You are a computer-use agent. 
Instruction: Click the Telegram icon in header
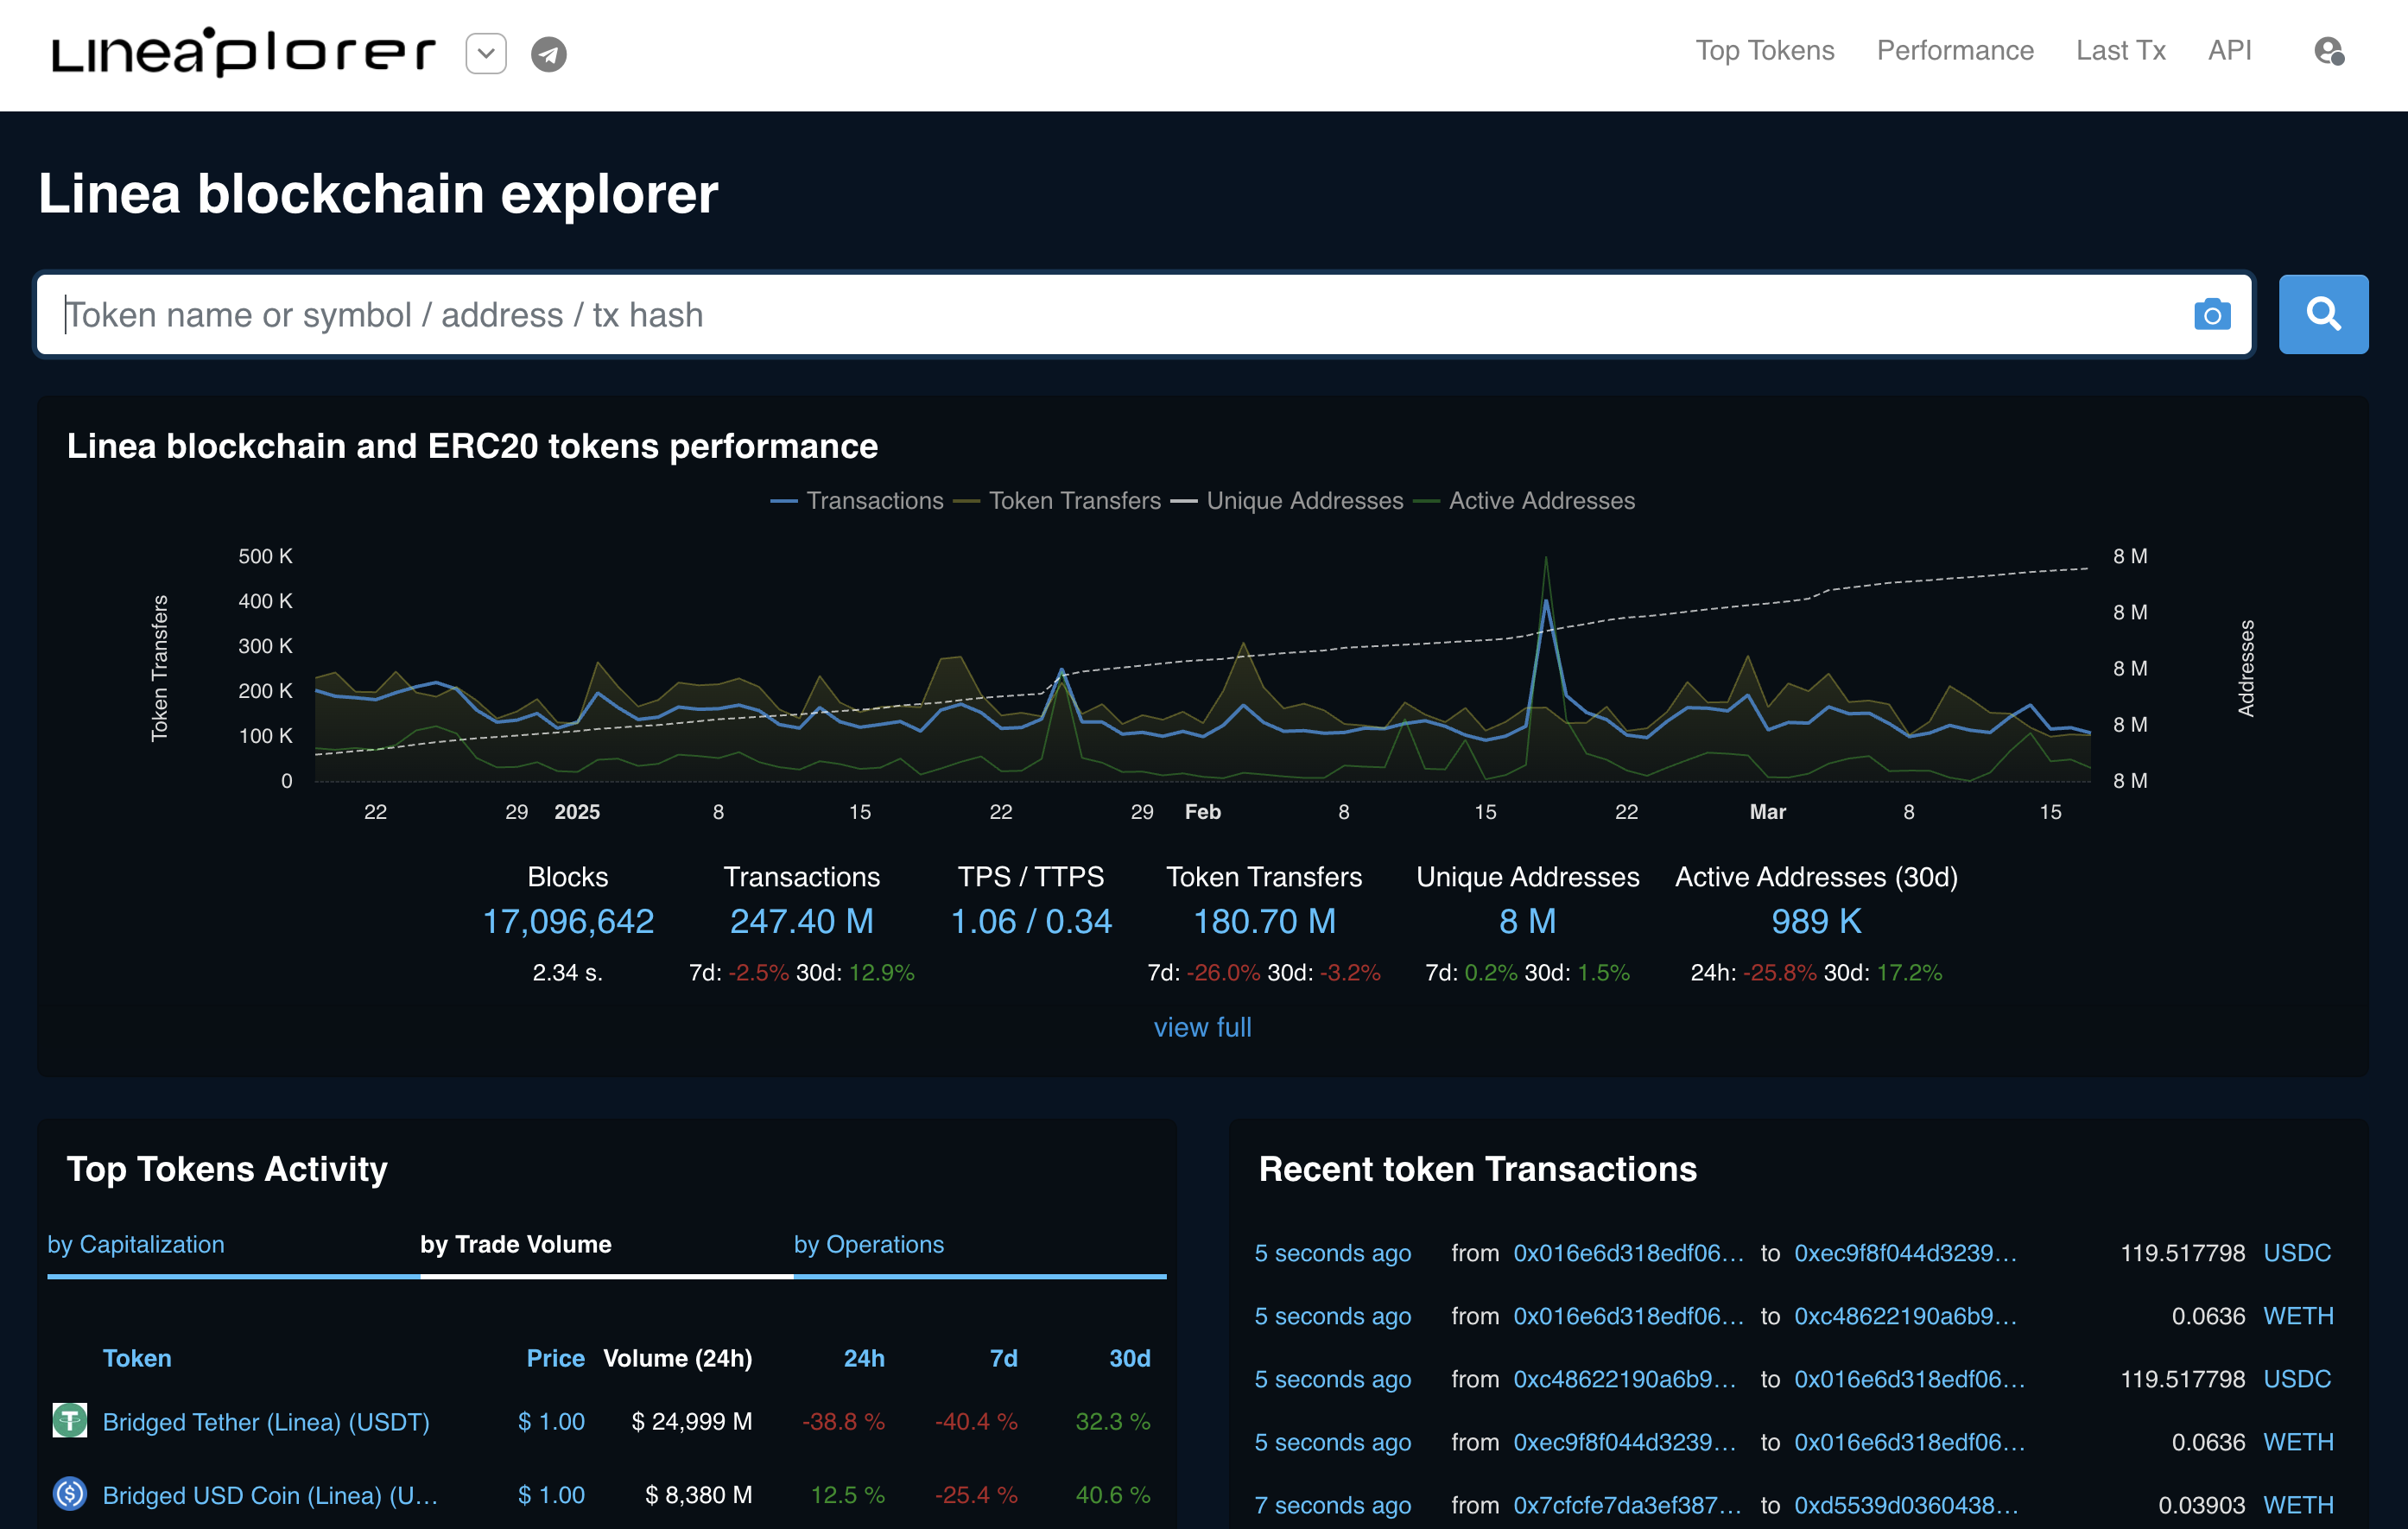coord(548,54)
